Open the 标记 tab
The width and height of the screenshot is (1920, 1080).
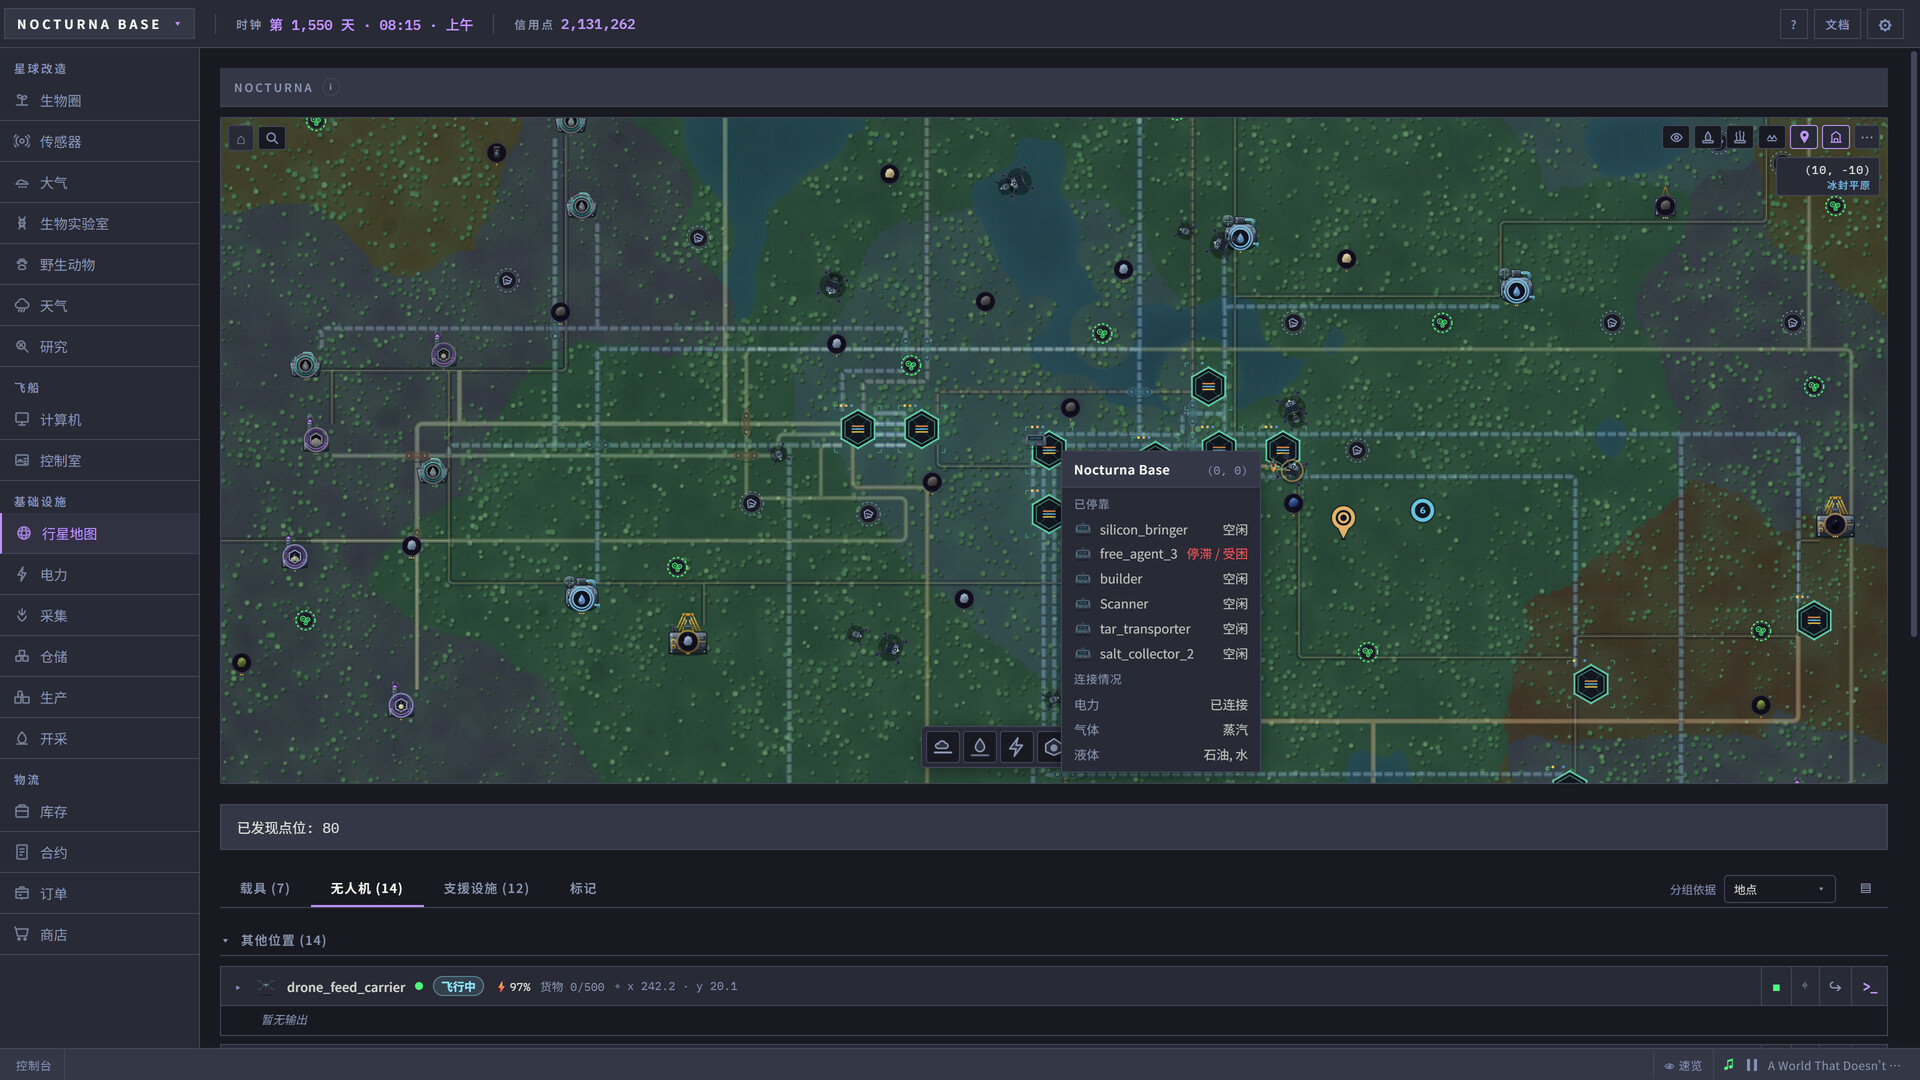[x=583, y=888]
